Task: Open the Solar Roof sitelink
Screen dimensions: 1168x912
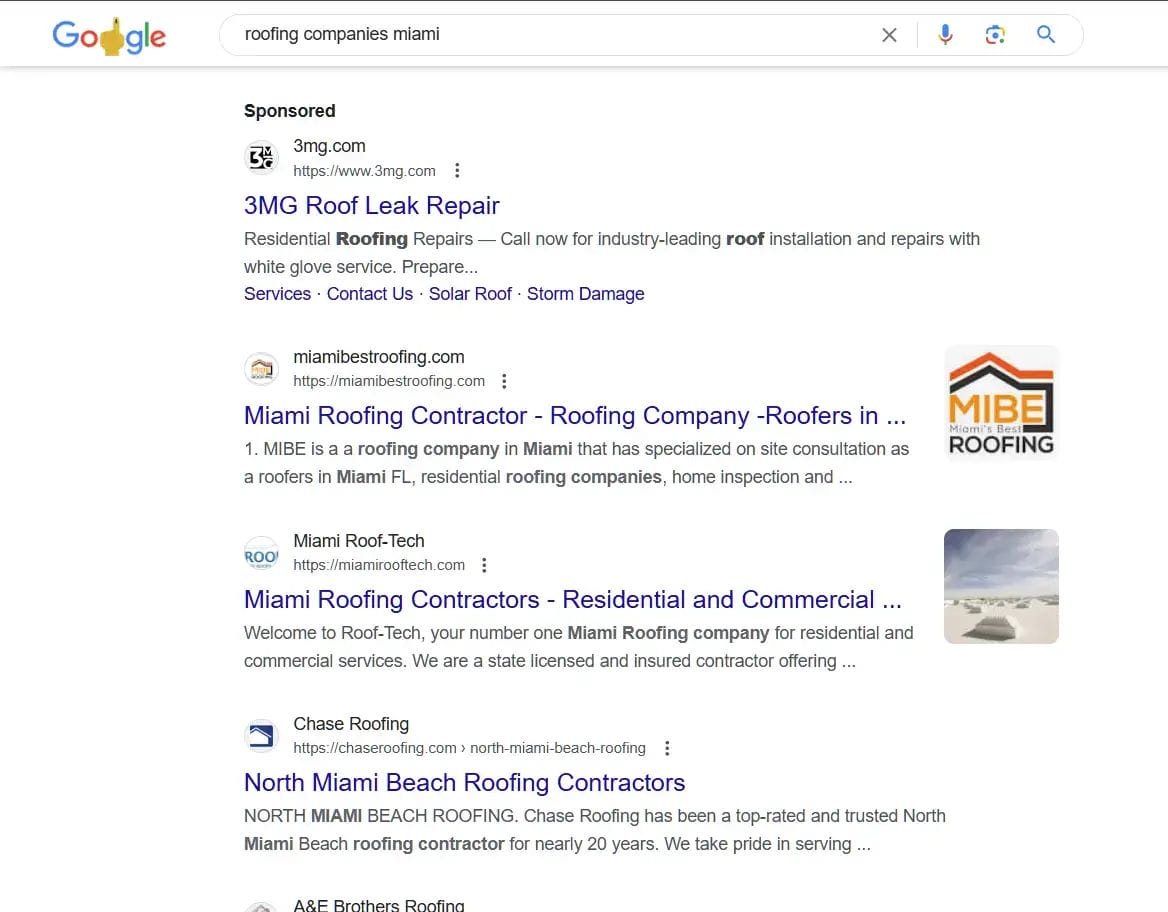Action: click(x=470, y=294)
